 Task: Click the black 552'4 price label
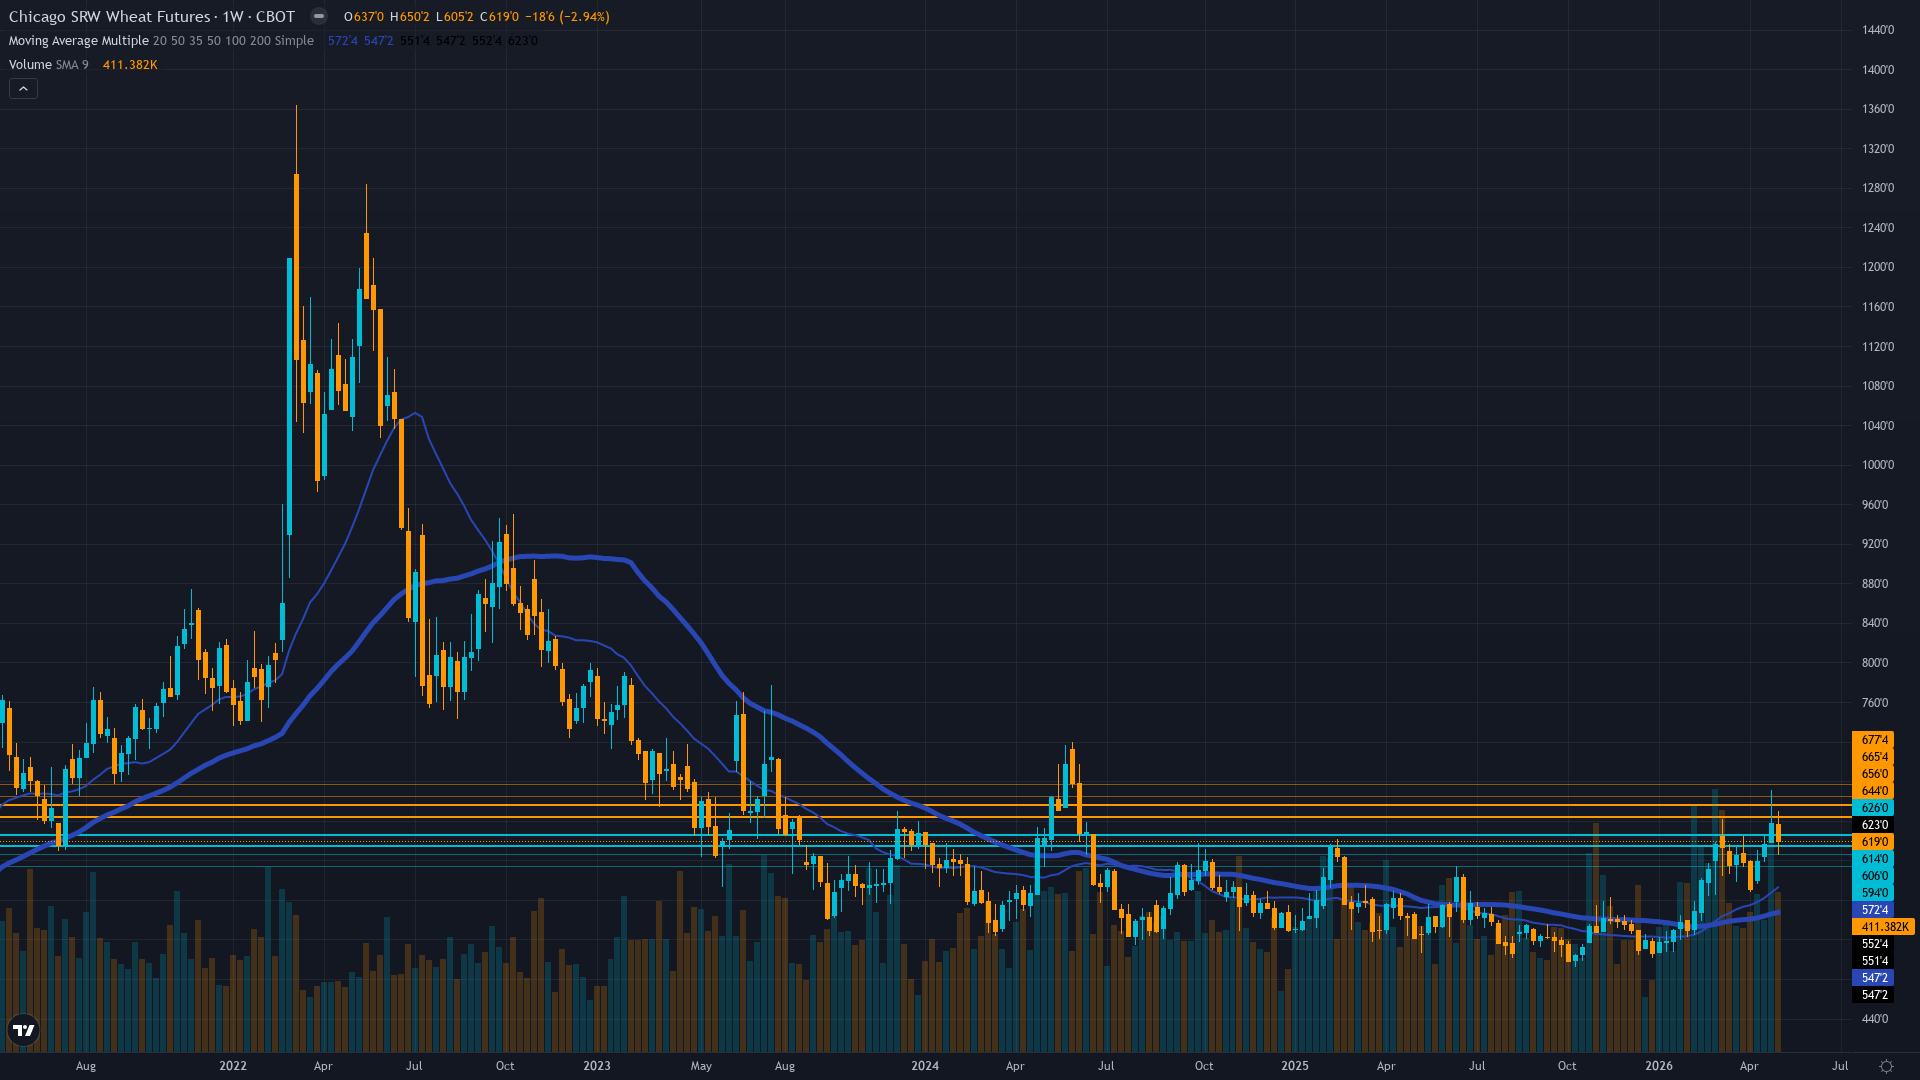coord(1874,944)
